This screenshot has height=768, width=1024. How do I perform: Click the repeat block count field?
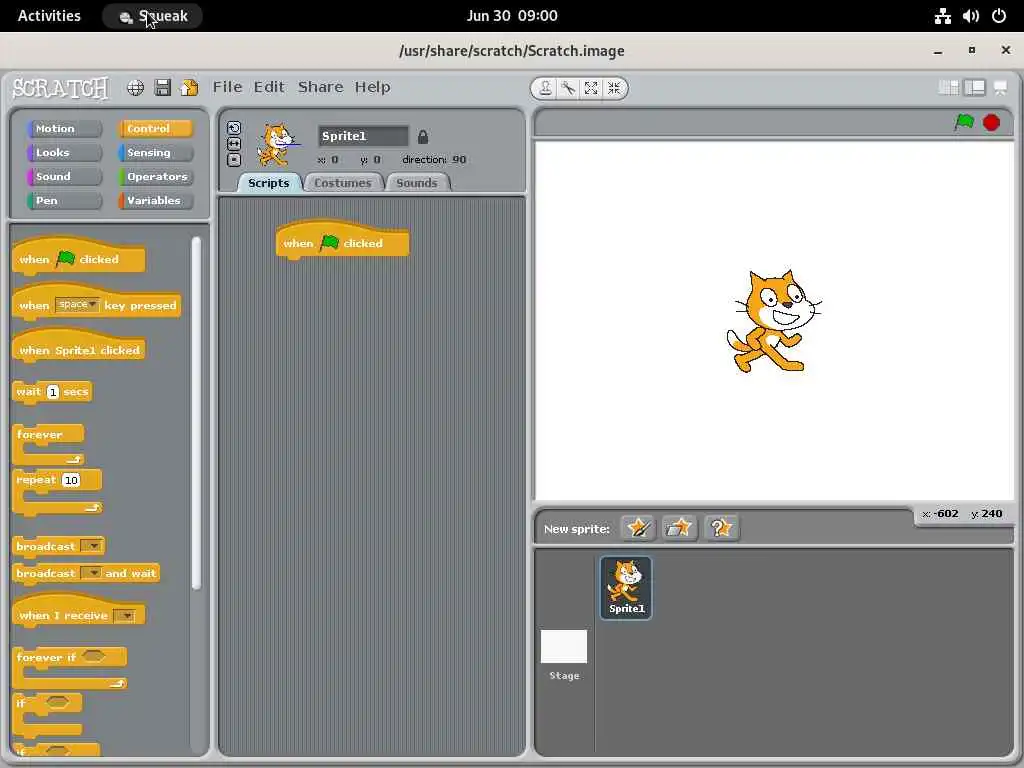pos(71,481)
